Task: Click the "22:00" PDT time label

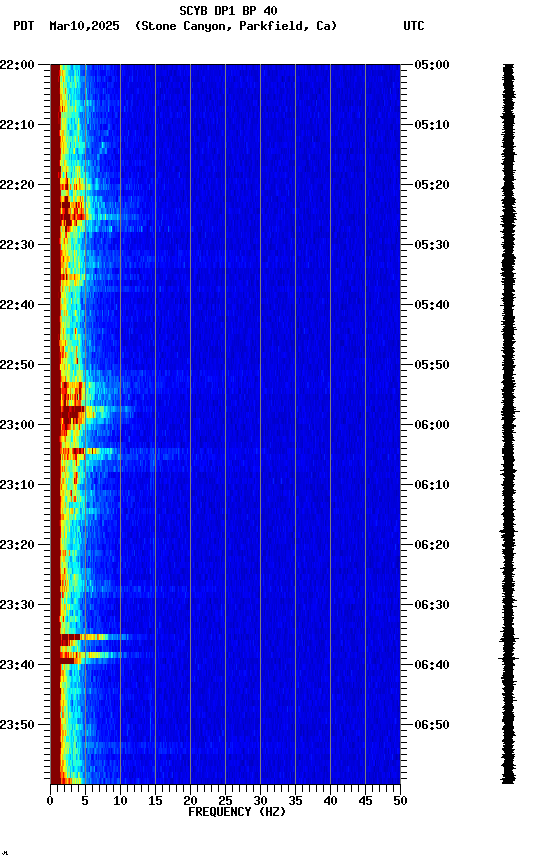Action: [x=17, y=65]
